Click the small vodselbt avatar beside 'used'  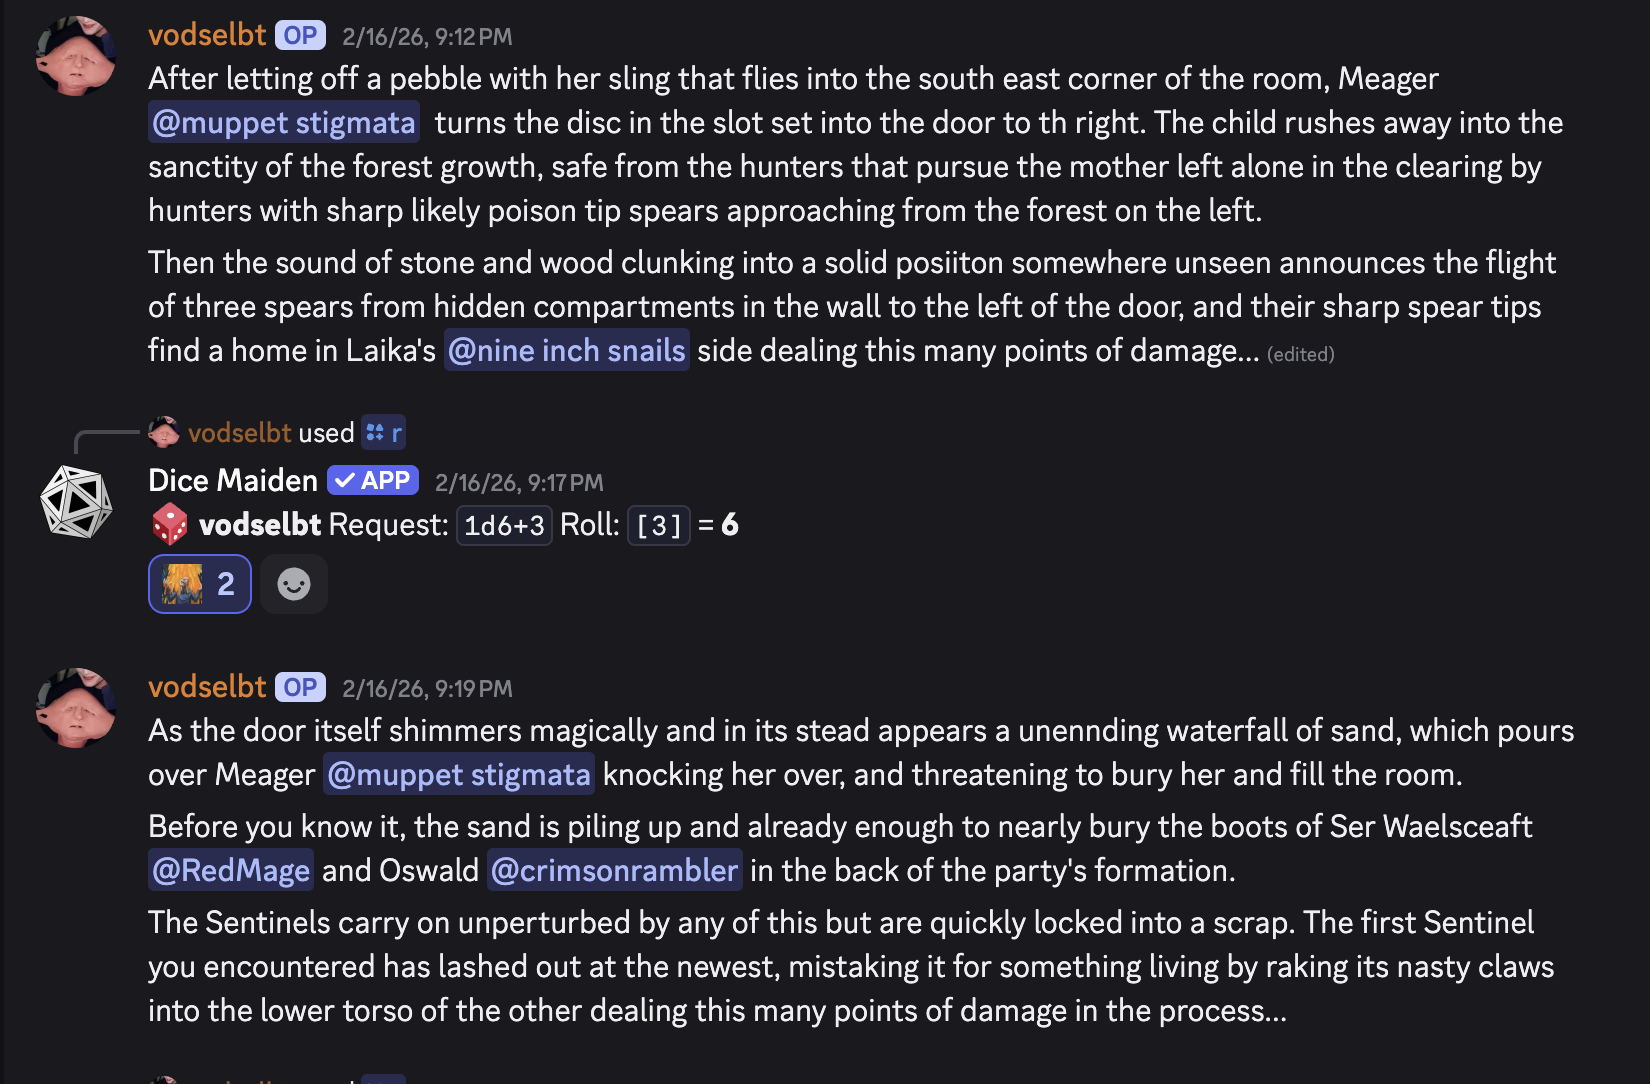coord(164,433)
